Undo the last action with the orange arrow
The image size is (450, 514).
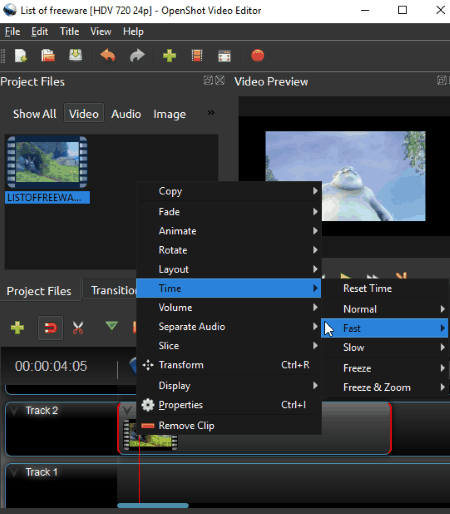pos(108,56)
